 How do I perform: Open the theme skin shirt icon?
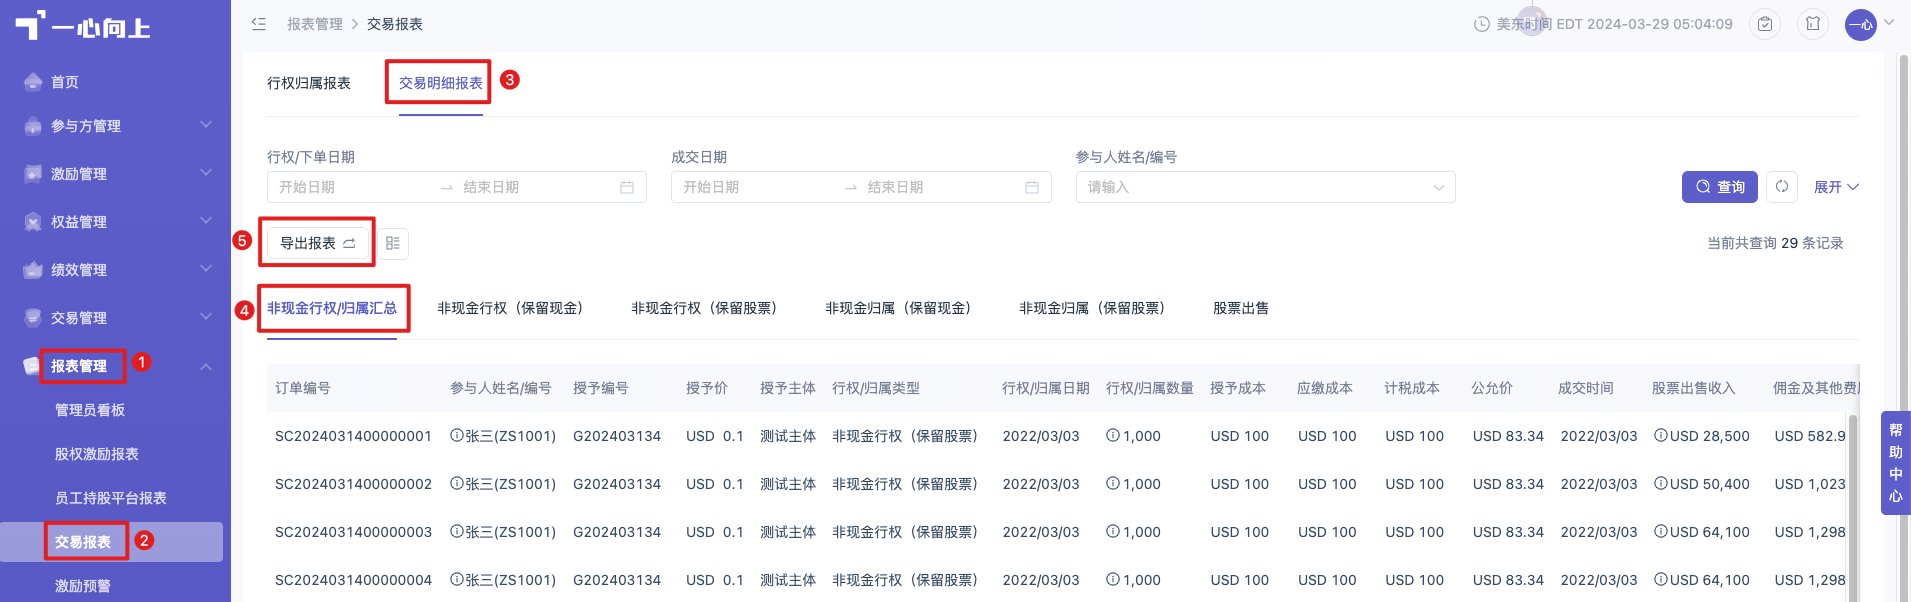tap(1813, 24)
